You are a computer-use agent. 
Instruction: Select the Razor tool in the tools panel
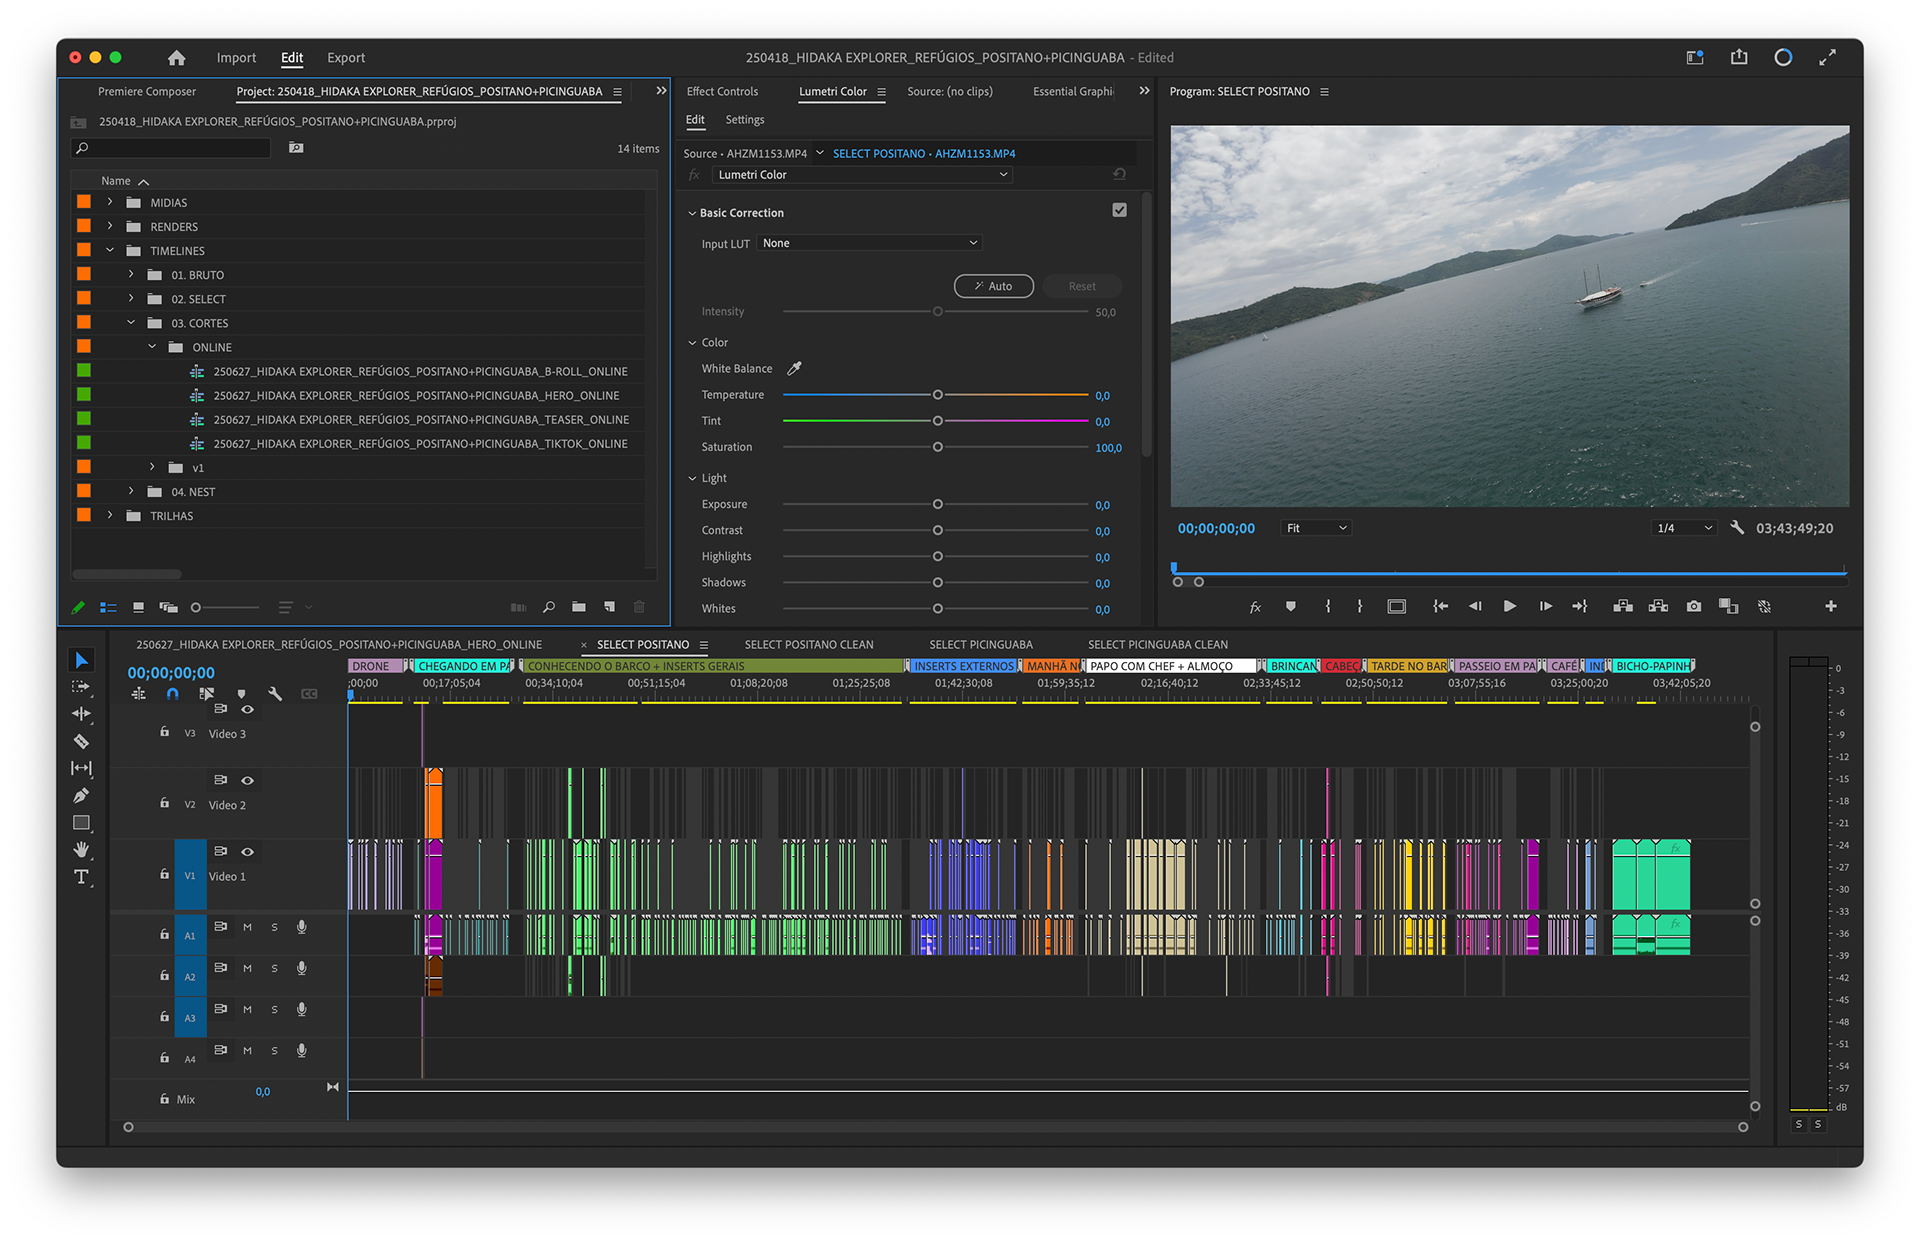pos(81,741)
